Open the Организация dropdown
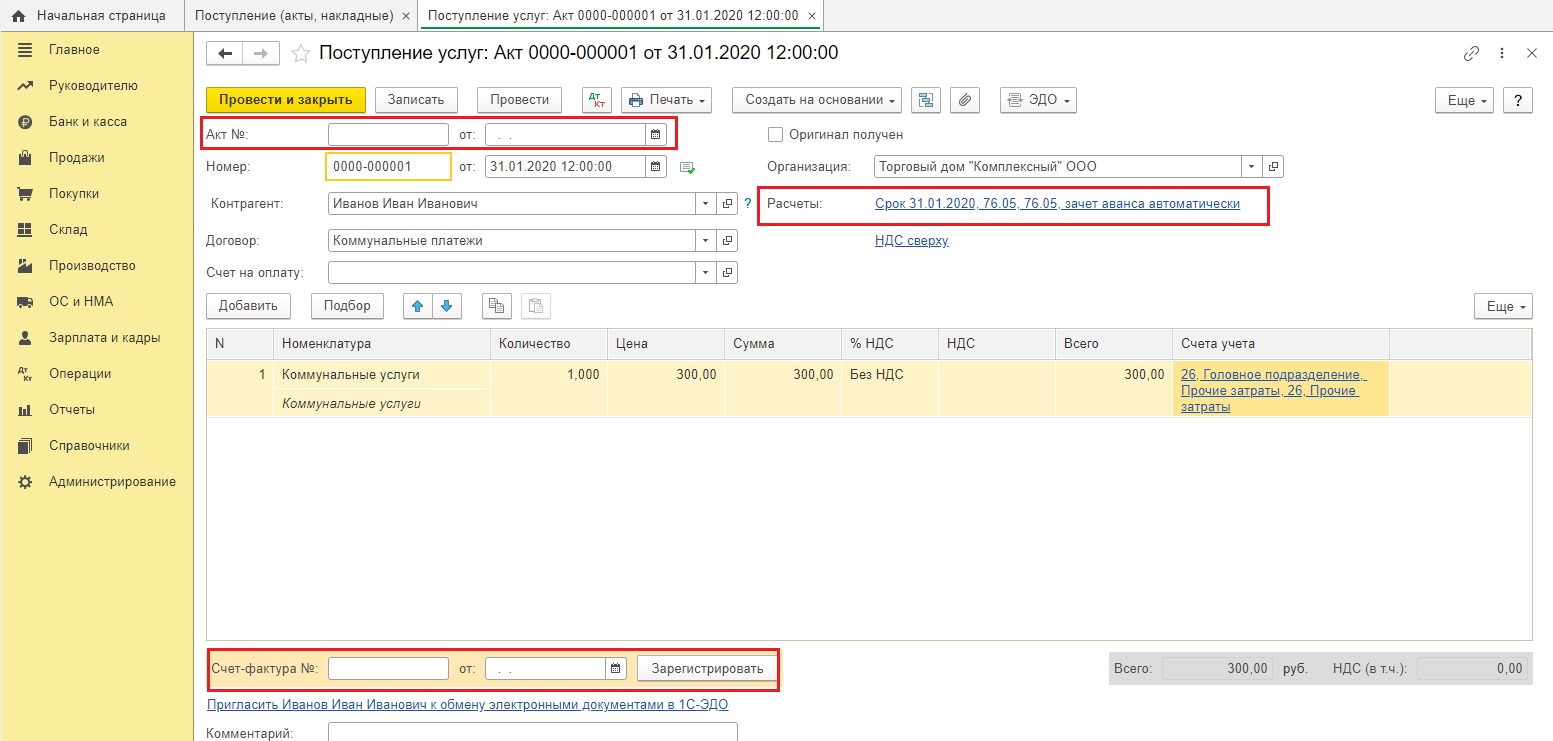This screenshot has width=1553, height=741. tap(1252, 167)
